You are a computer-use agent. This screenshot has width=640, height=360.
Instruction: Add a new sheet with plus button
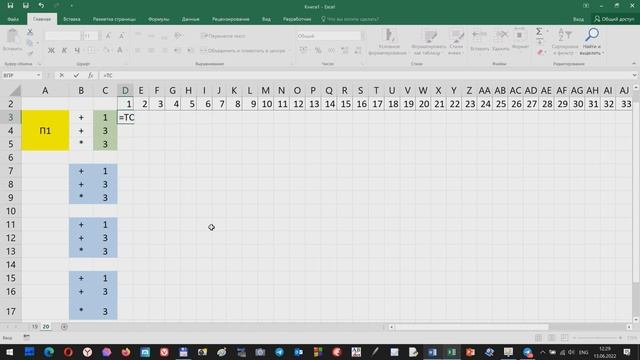click(64, 327)
